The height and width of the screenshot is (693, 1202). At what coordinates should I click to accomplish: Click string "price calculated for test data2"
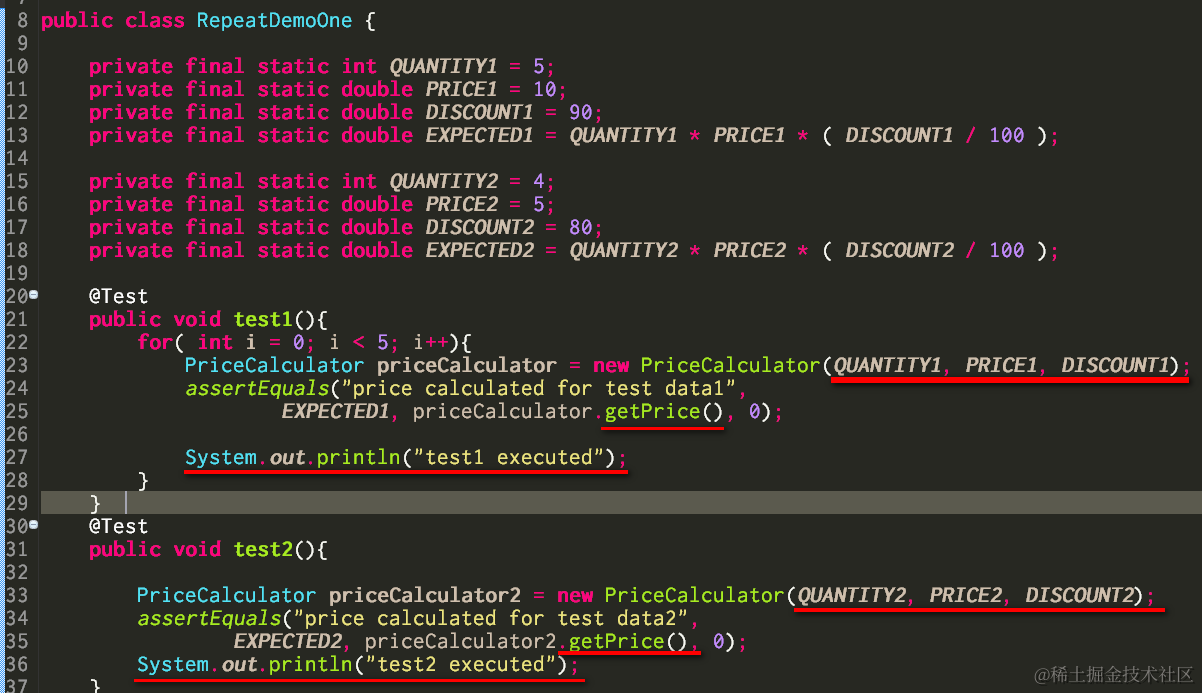pos(490,618)
